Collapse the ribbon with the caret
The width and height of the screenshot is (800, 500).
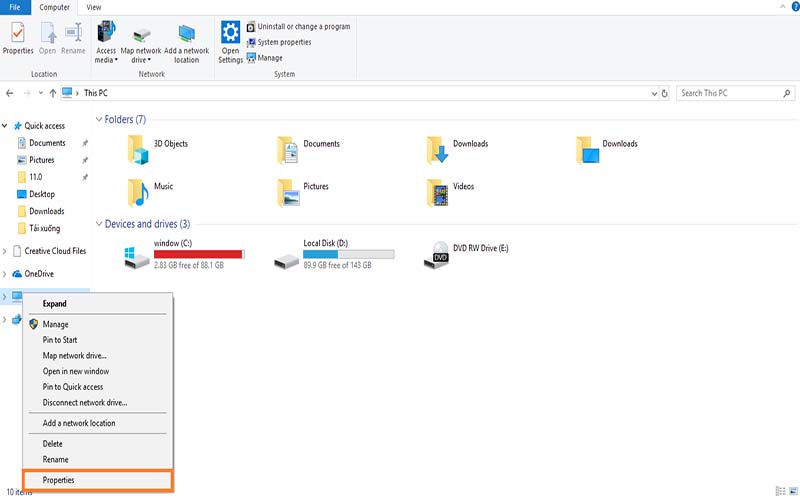[x=783, y=7]
